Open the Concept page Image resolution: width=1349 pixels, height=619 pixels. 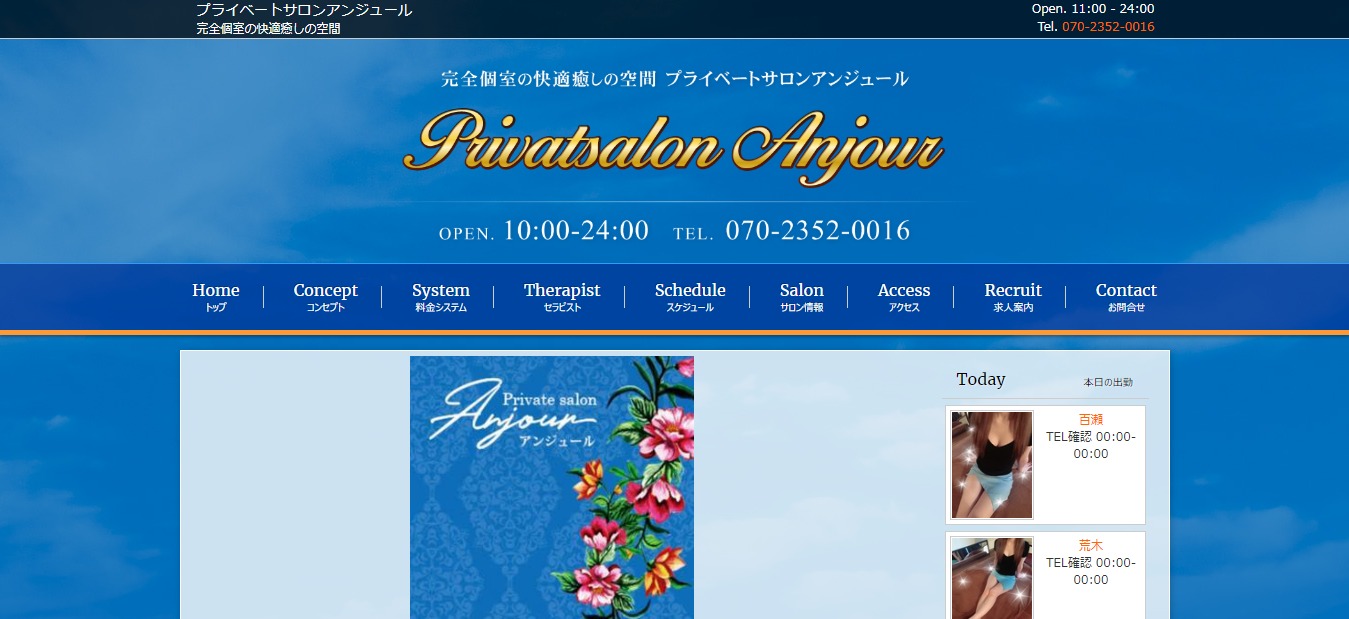325,296
